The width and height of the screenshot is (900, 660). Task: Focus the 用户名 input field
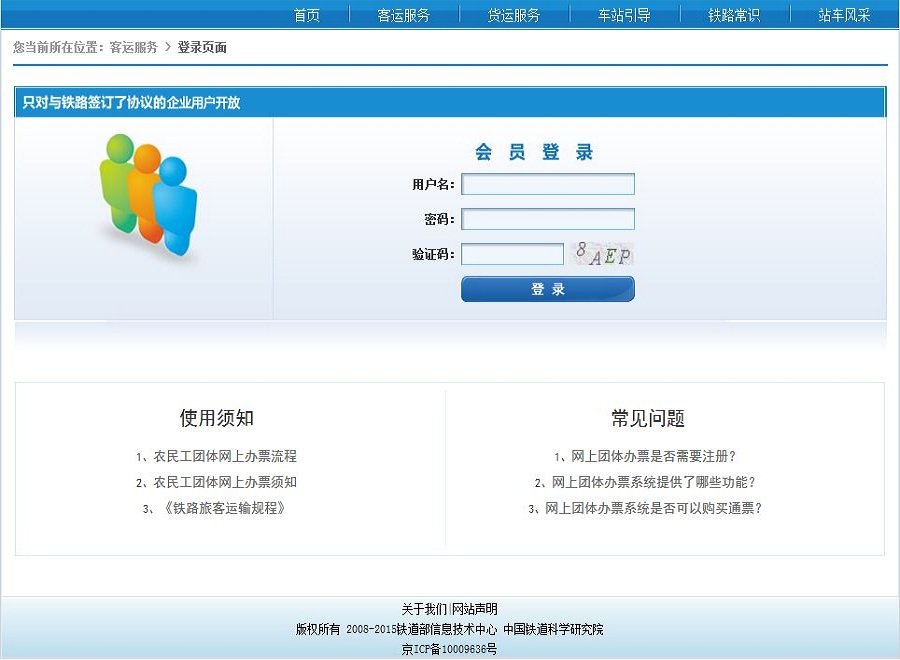pyautogui.click(x=547, y=184)
